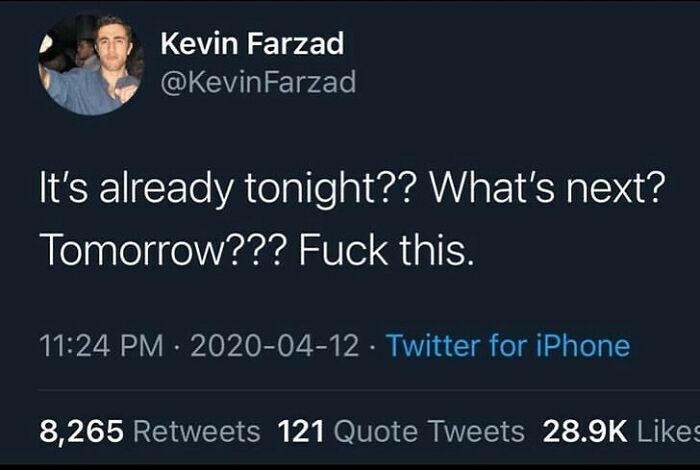
Task: Click the Twitter for iPhone source link
Action: pyautogui.click(x=508, y=345)
